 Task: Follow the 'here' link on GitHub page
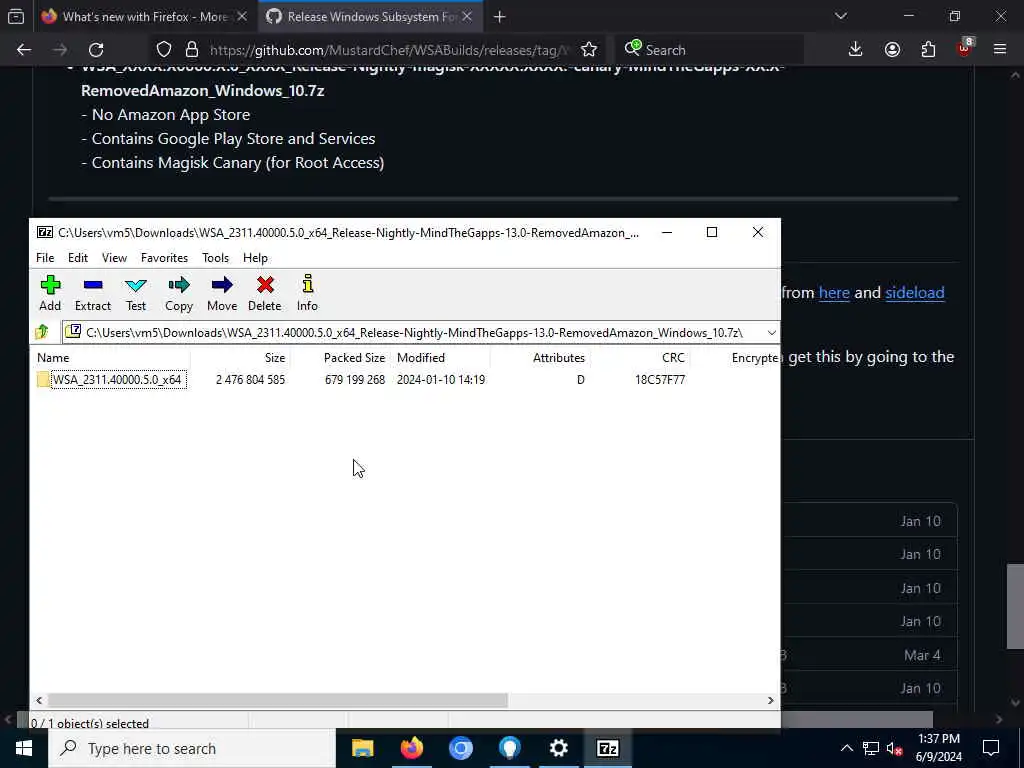(834, 293)
